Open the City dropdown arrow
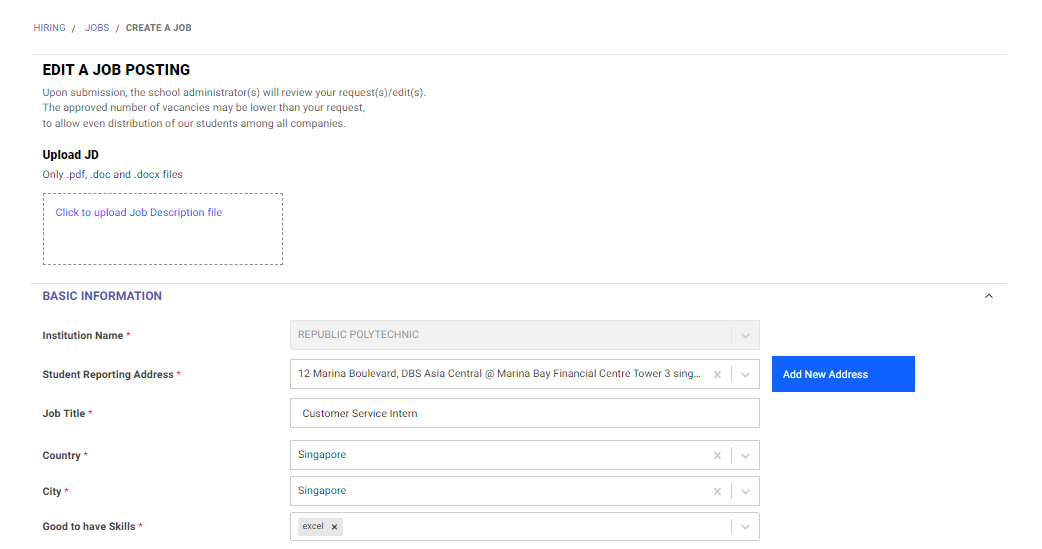Image resolution: width=1042 pixels, height=549 pixels. tap(745, 491)
